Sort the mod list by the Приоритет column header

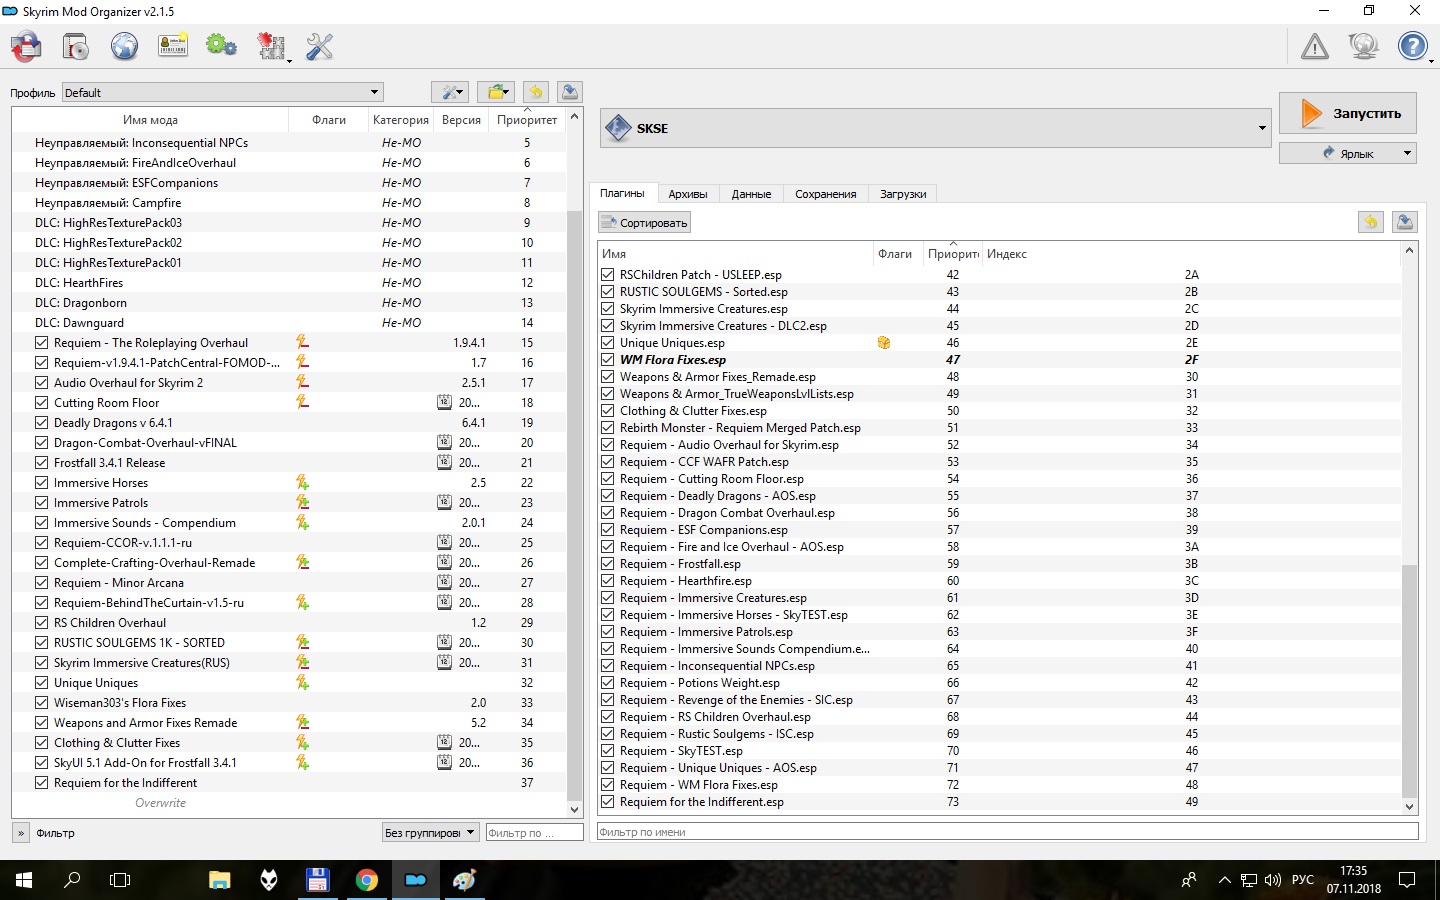(527, 120)
